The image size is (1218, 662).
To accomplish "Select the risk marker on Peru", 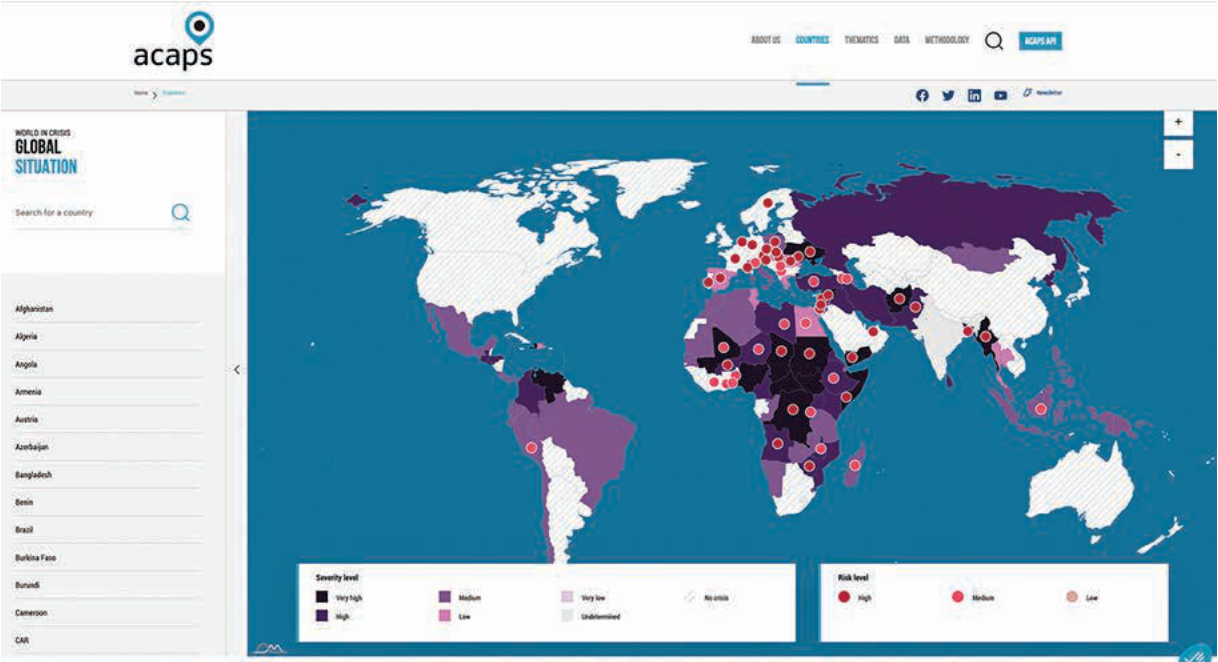I will coord(531,447).
